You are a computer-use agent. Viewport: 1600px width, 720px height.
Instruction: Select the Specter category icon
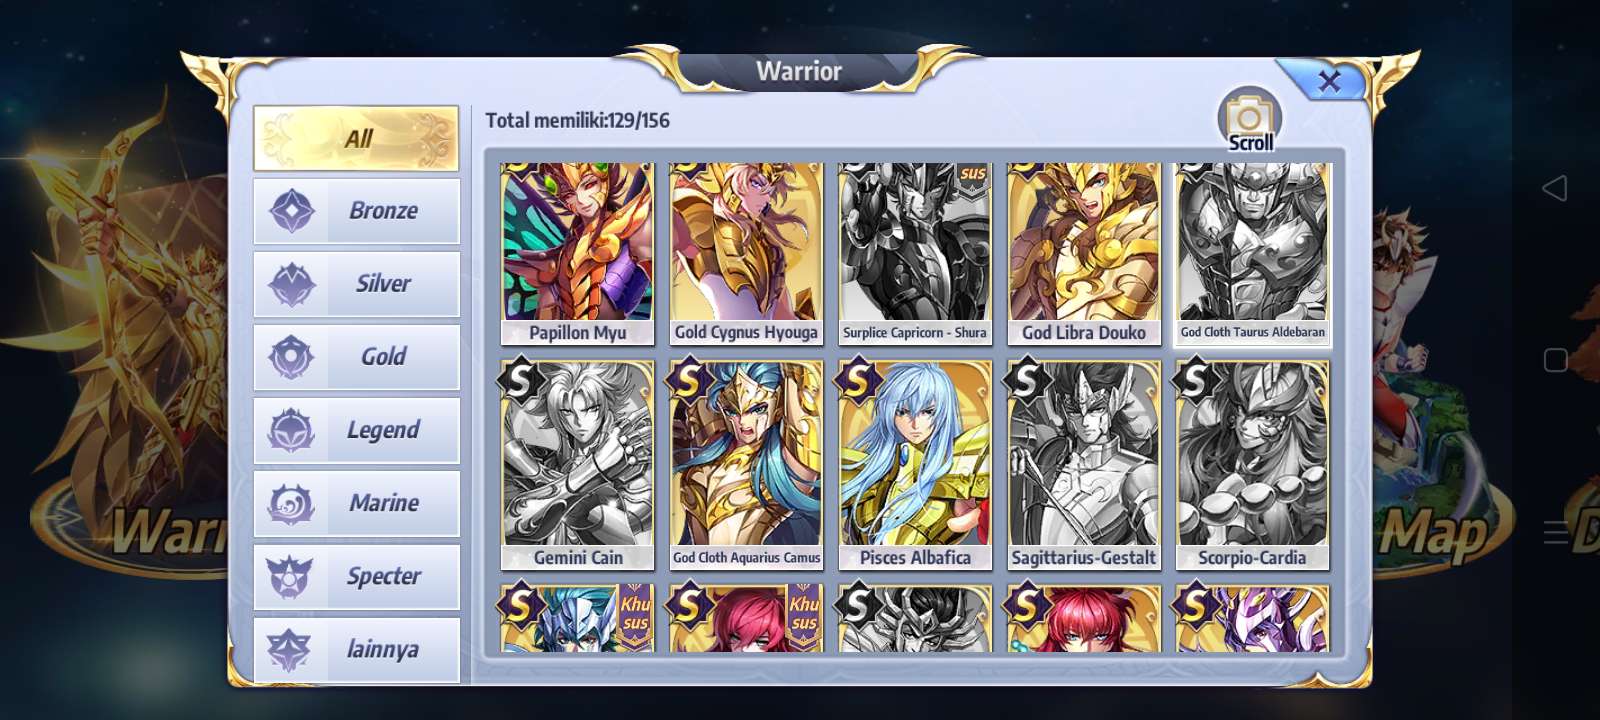tap(292, 576)
